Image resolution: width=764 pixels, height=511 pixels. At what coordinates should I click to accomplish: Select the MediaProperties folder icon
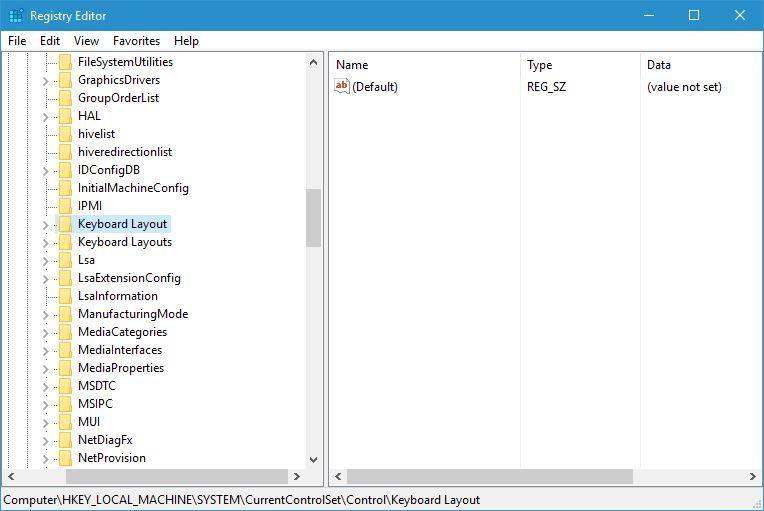[65, 369]
